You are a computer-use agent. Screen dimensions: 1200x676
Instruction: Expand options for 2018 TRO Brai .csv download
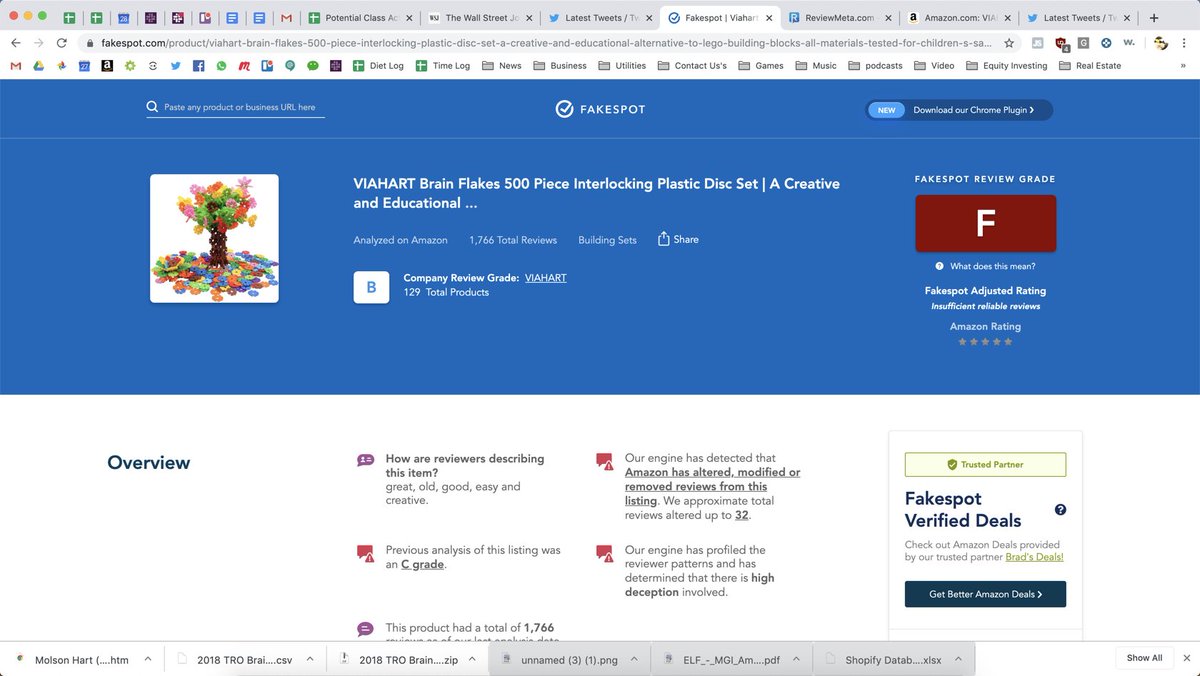coord(309,659)
